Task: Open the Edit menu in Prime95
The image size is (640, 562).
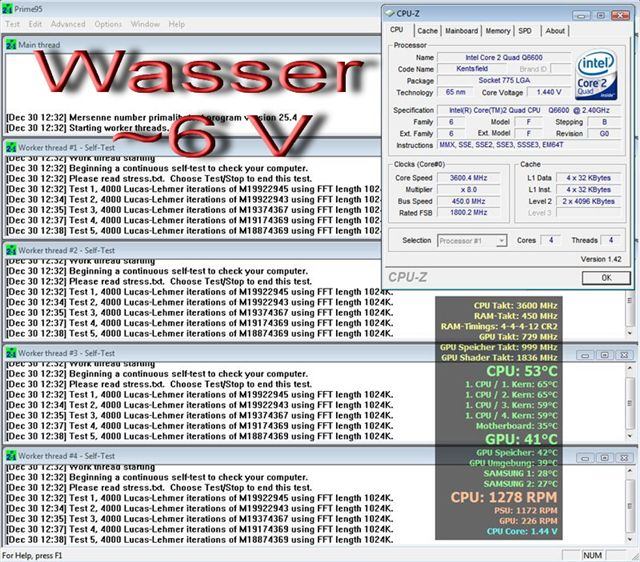Action: (35, 24)
